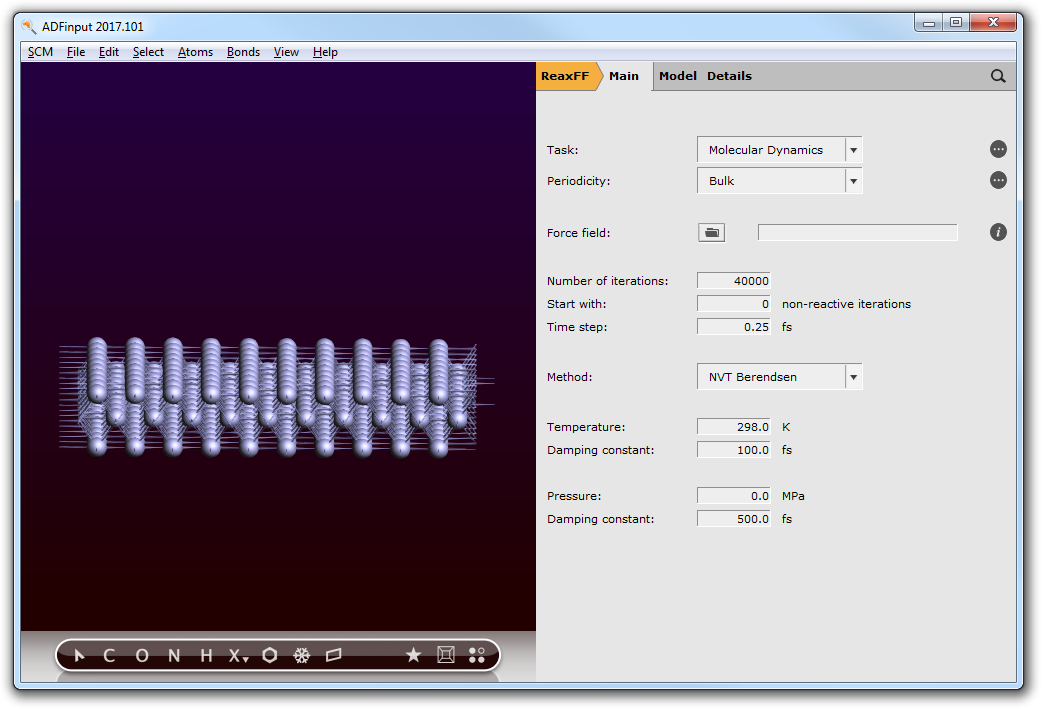This screenshot has width=1042, height=709.
Task: Click the periodic view plane tool
Action: click(x=334, y=655)
